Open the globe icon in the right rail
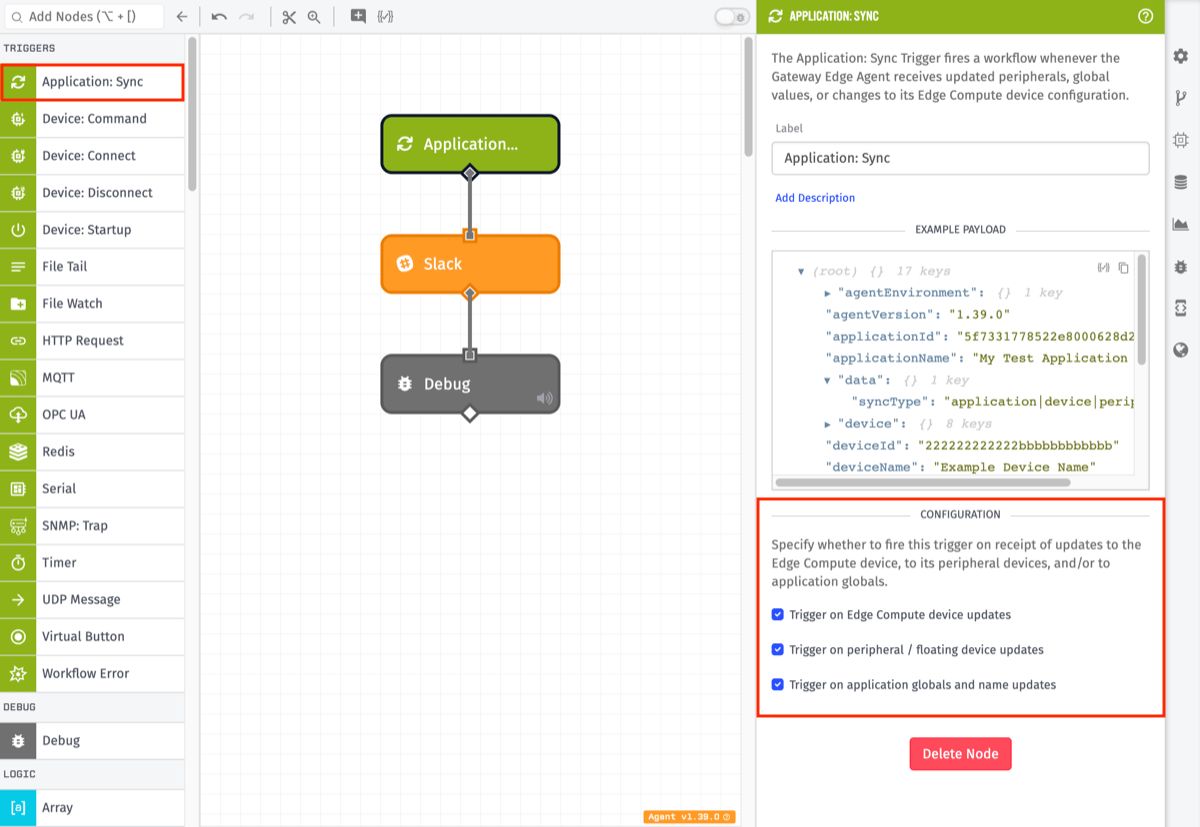 (x=1181, y=350)
